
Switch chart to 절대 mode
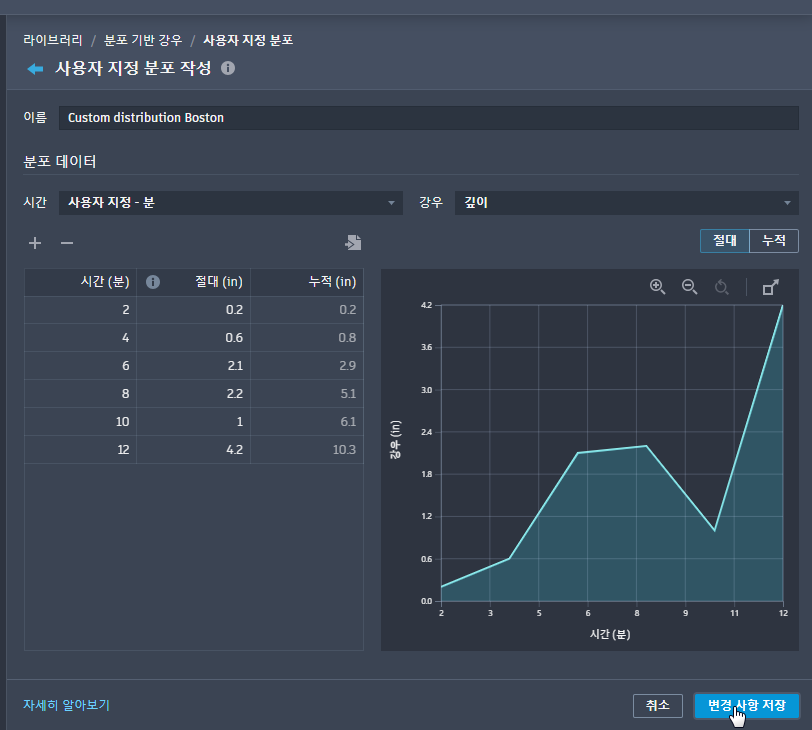tap(724, 241)
